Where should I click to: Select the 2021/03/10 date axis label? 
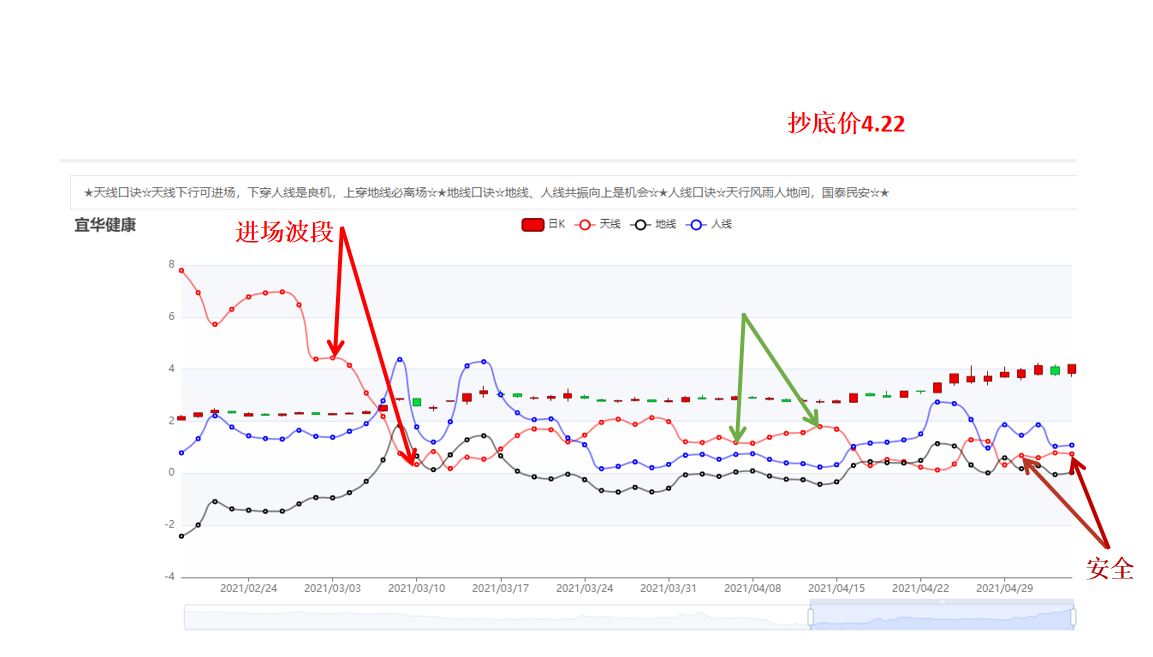[416, 589]
